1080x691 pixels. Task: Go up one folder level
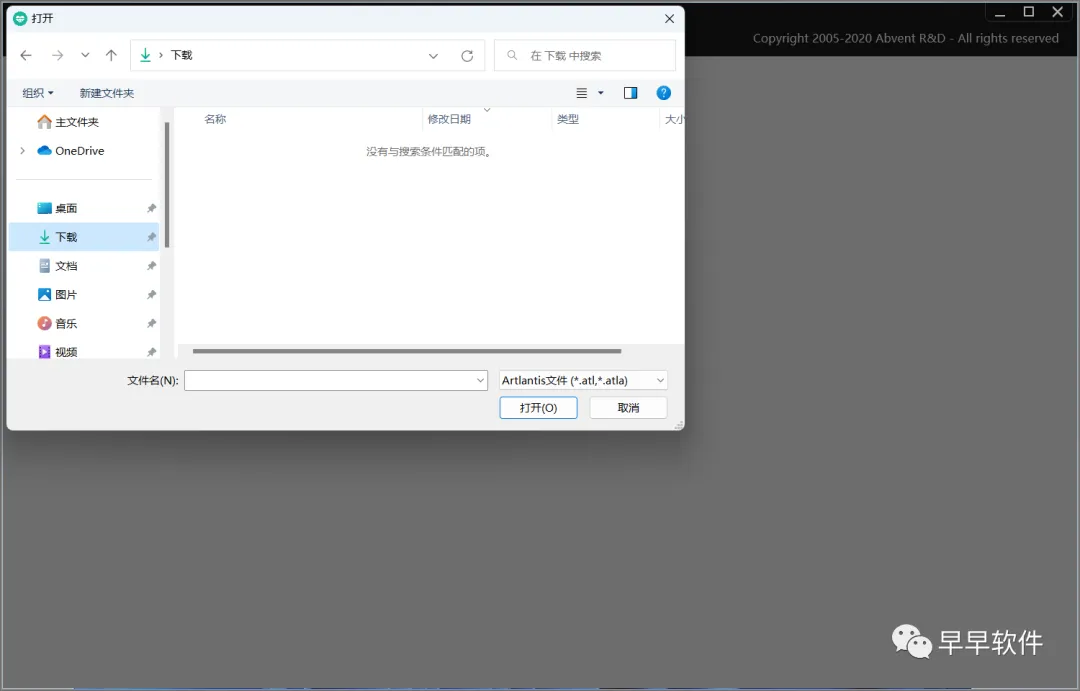(111, 55)
